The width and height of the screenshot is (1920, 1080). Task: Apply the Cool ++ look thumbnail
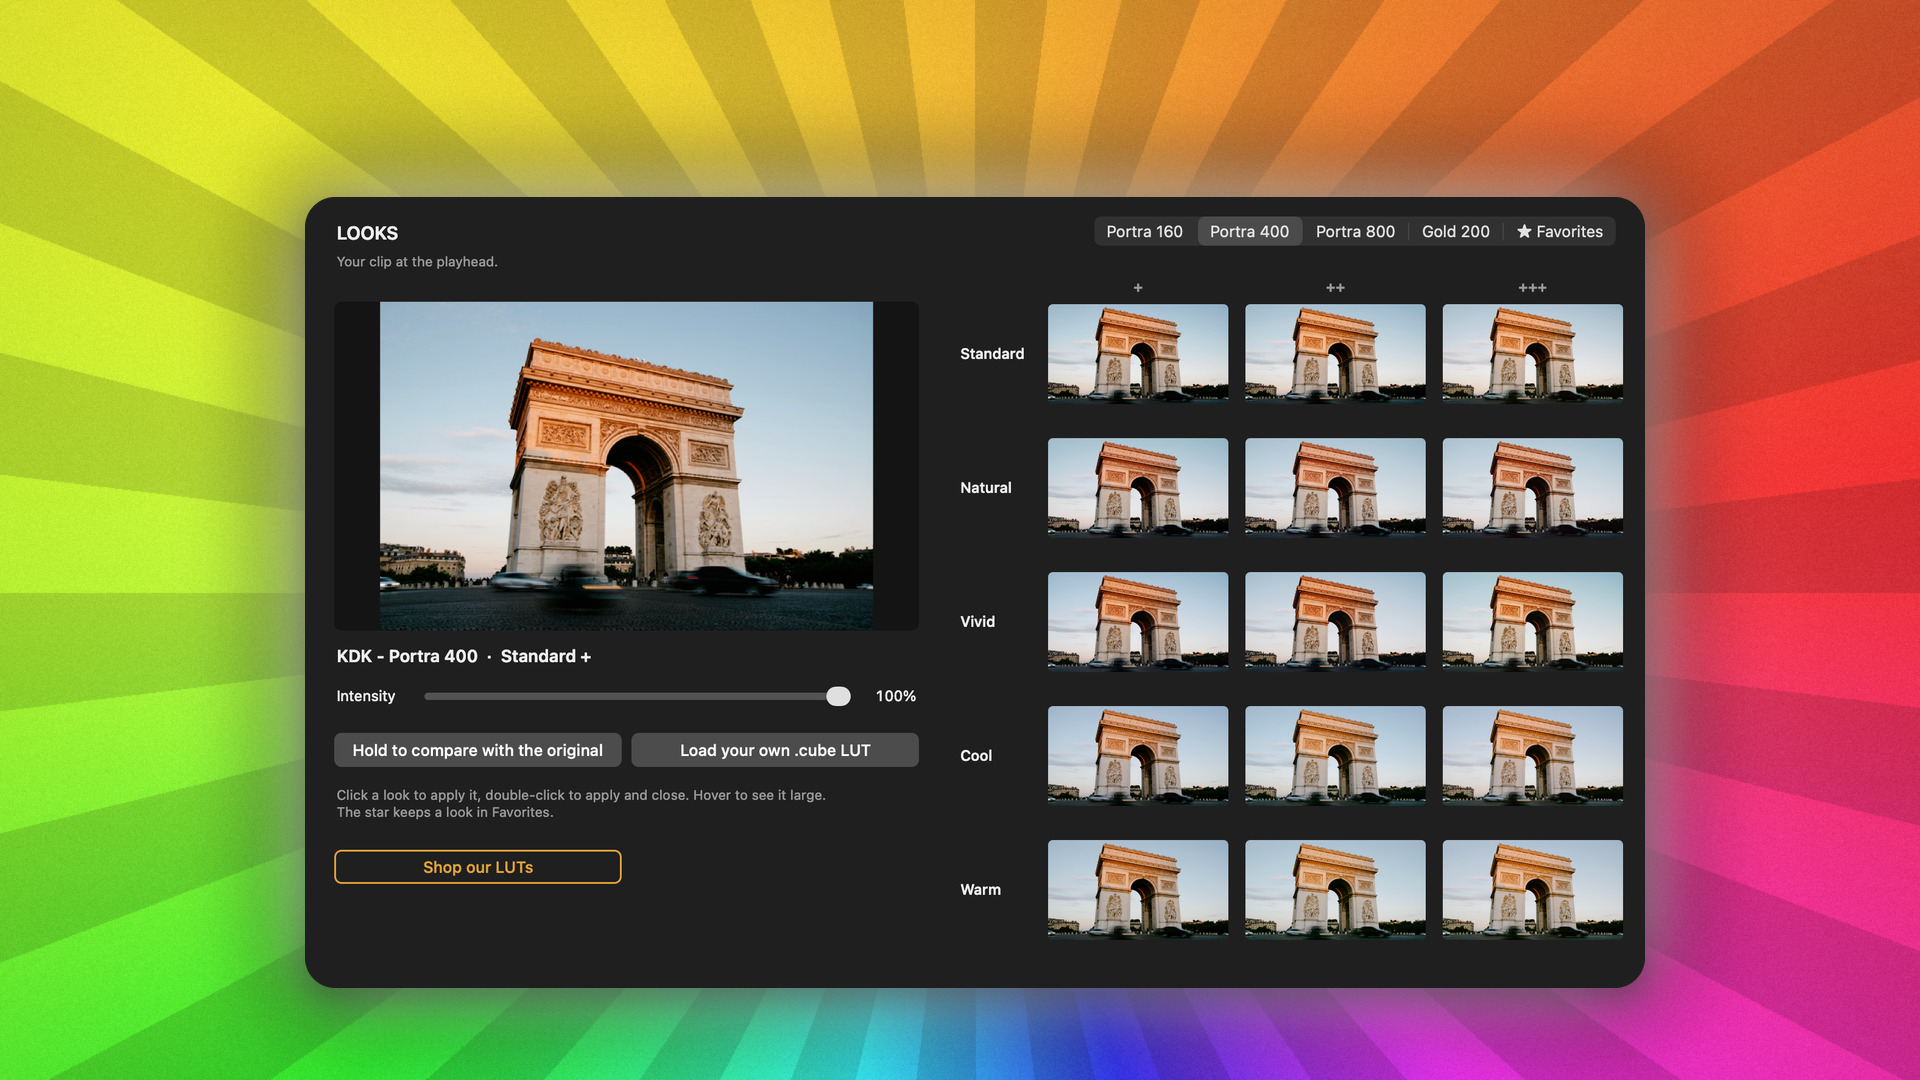[x=1335, y=755]
